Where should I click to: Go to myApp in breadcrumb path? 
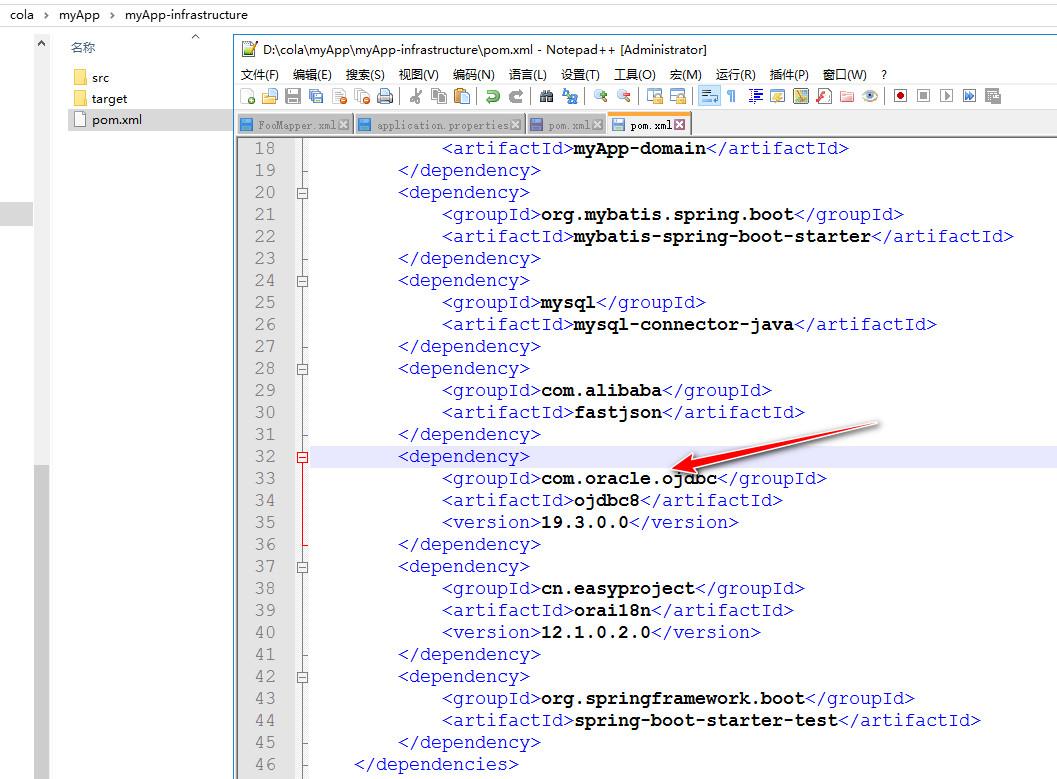(79, 15)
